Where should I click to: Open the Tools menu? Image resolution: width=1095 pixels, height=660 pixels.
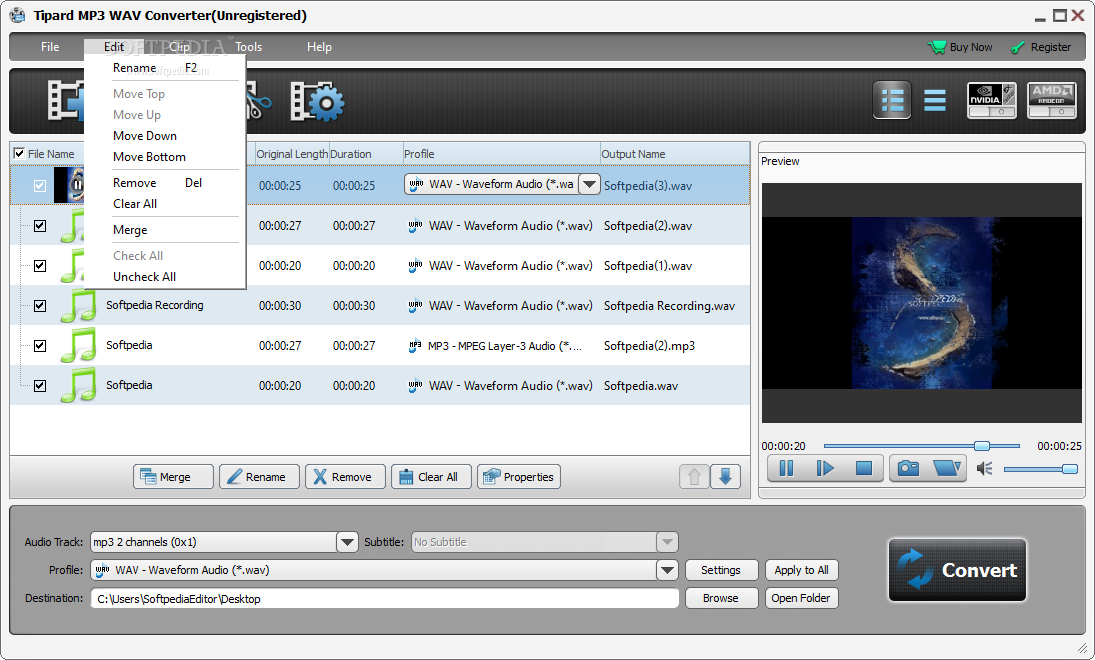tap(249, 47)
